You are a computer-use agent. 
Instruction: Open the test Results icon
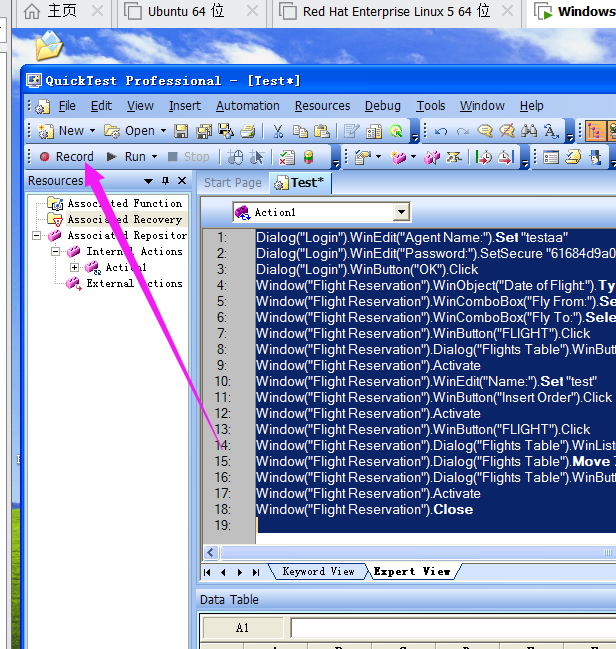287,157
